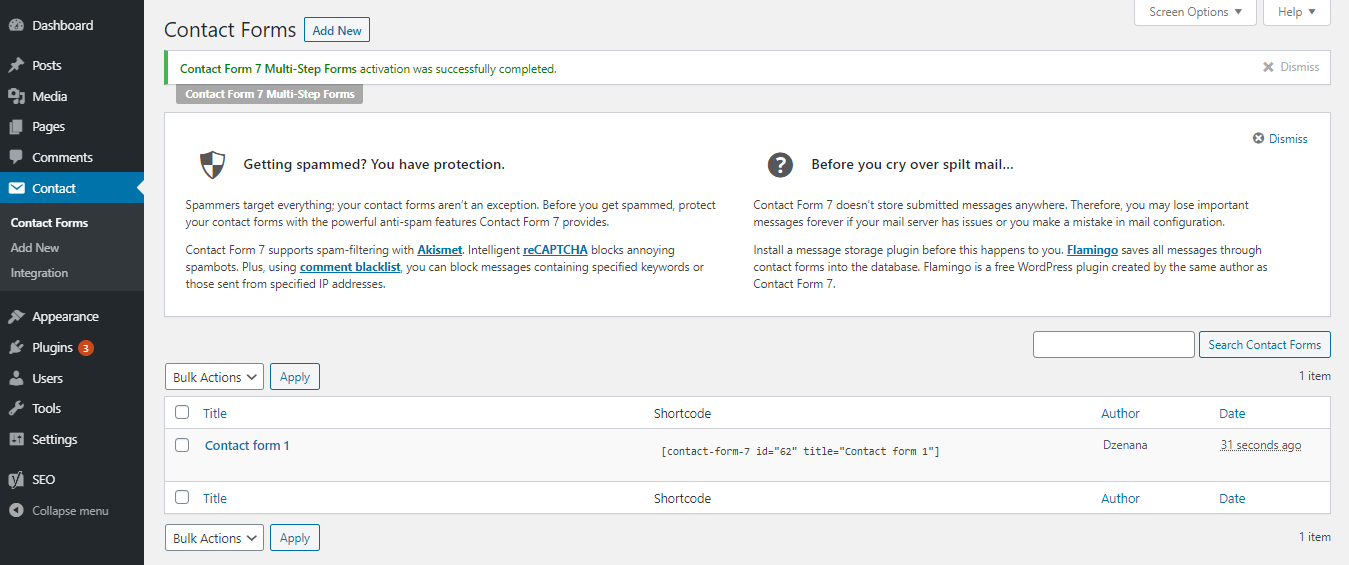Click the Users person icon
The width and height of the screenshot is (1349, 565).
(x=16, y=379)
